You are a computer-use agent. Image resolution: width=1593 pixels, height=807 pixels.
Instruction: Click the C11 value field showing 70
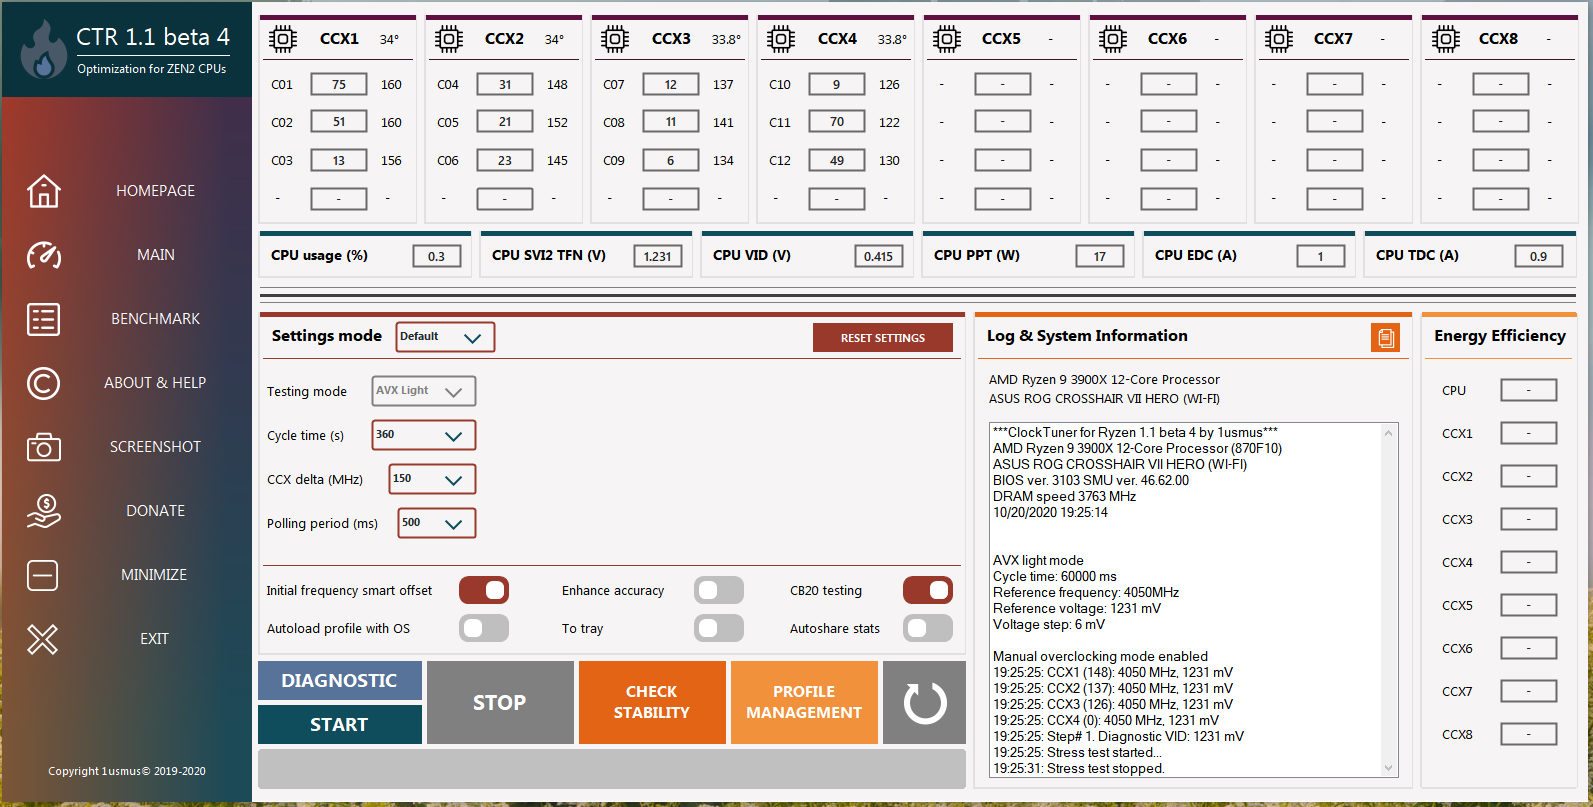(x=837, y=123)
